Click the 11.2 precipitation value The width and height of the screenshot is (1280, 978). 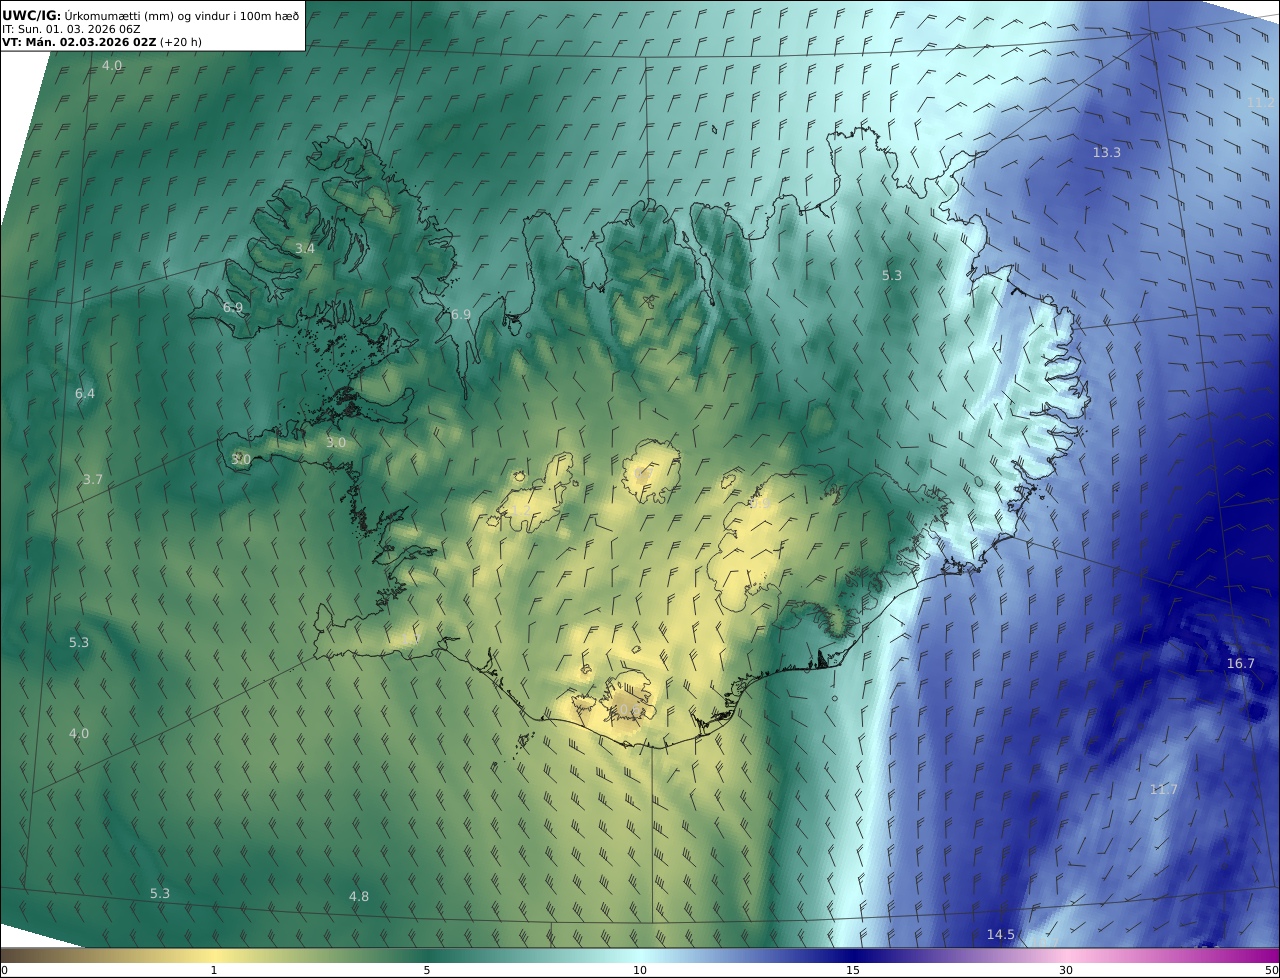coord(1261,102)
